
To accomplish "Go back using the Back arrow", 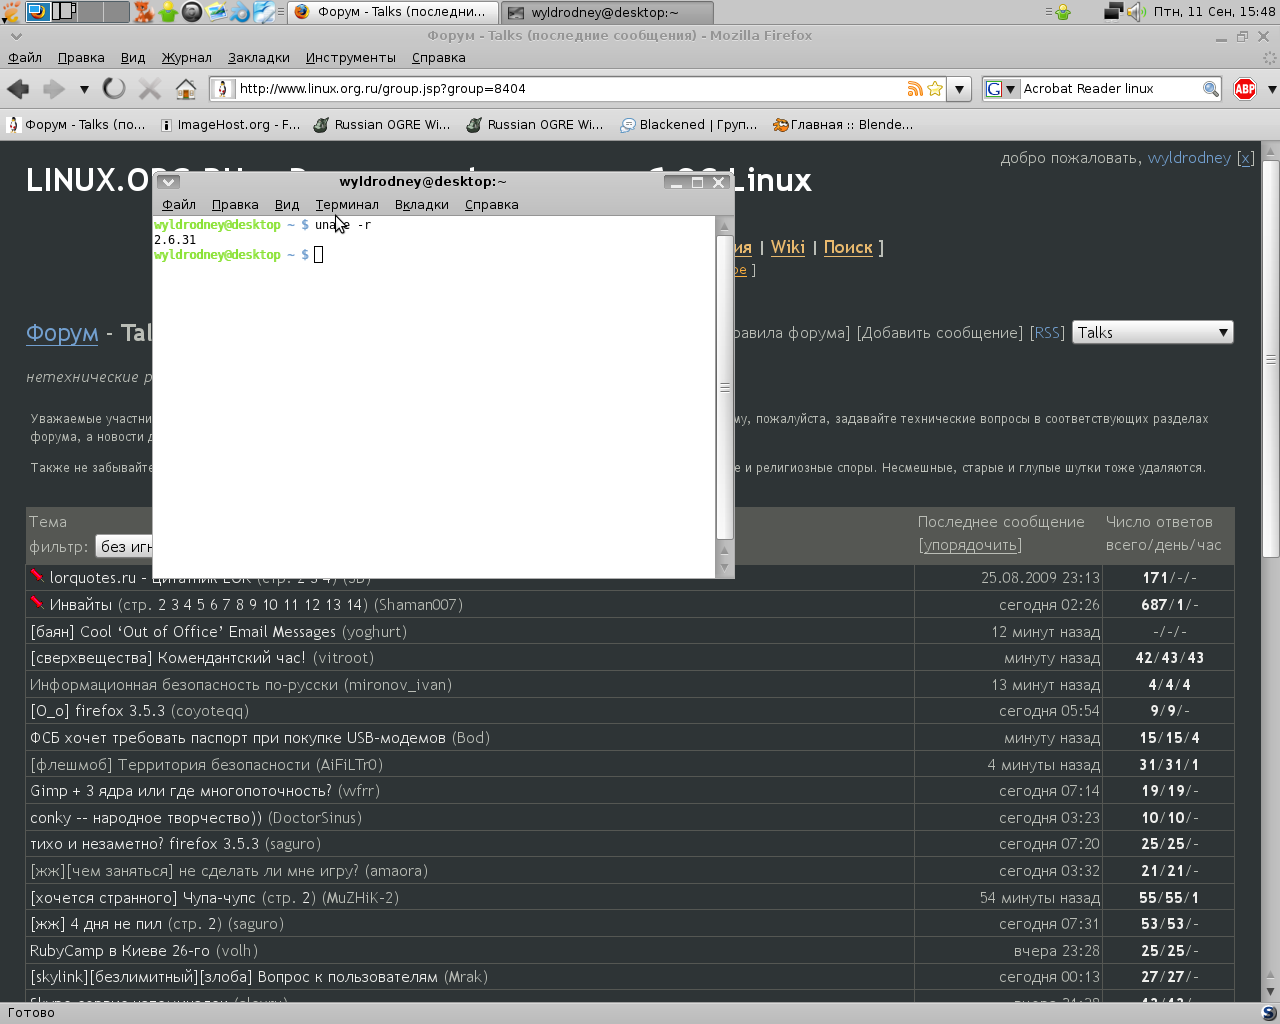I will pyautogui.click(x=18, y=89).
